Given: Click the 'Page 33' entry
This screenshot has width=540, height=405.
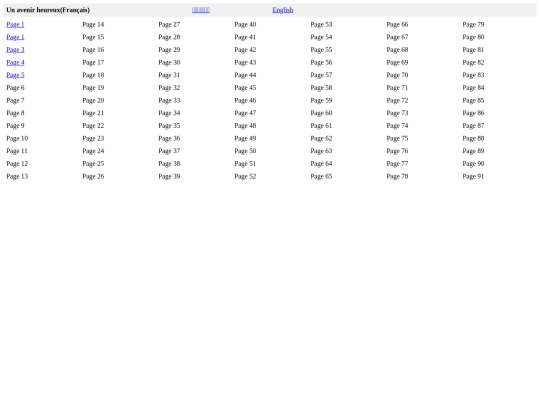Looking at the screenshot, I should tap(169, 101).
